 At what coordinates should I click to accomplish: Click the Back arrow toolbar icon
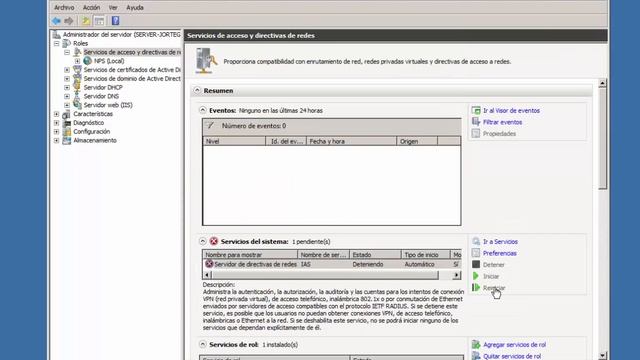[x=56, y=21]
